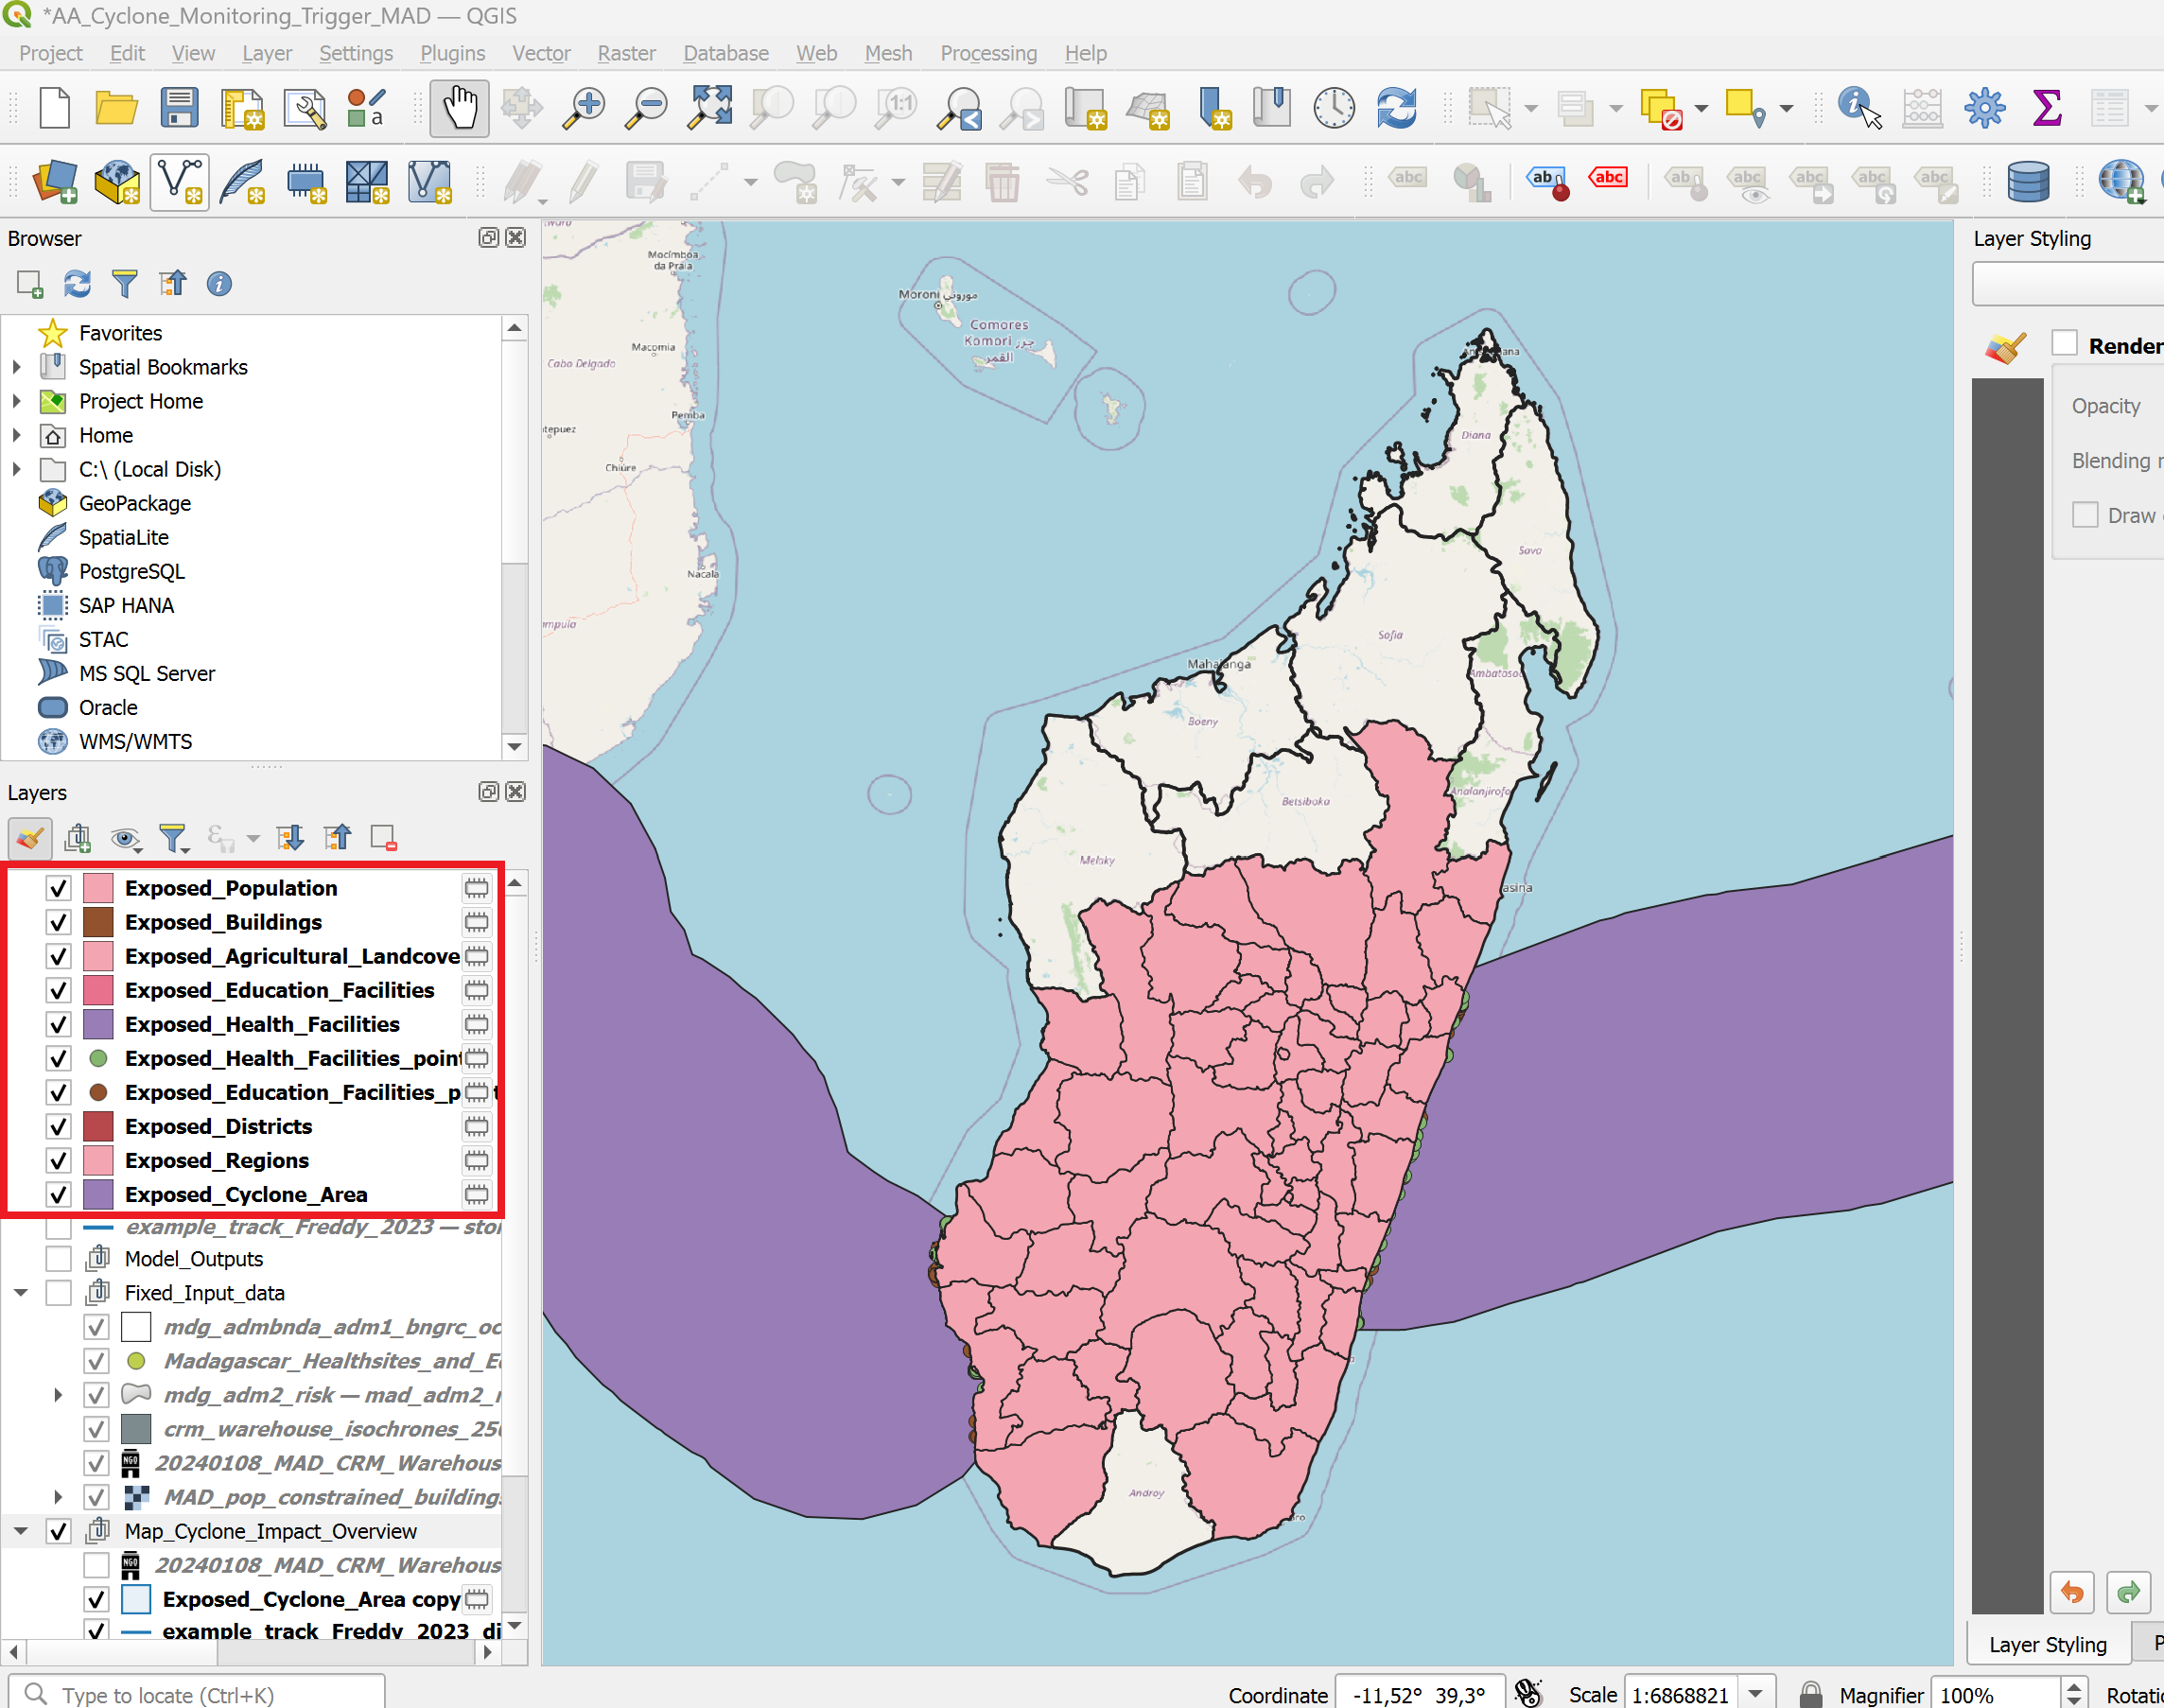Click the Open Layer Styling paintbrush icon
2164x1708 pixels.
pos(30,838)
